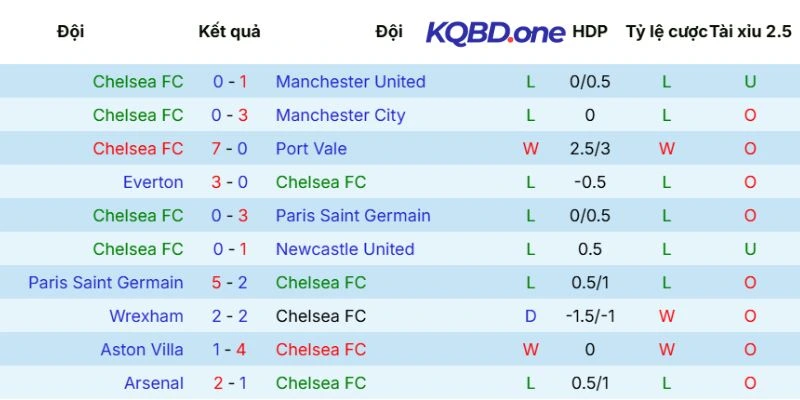Open Manchester United team link

click(350, 82)
